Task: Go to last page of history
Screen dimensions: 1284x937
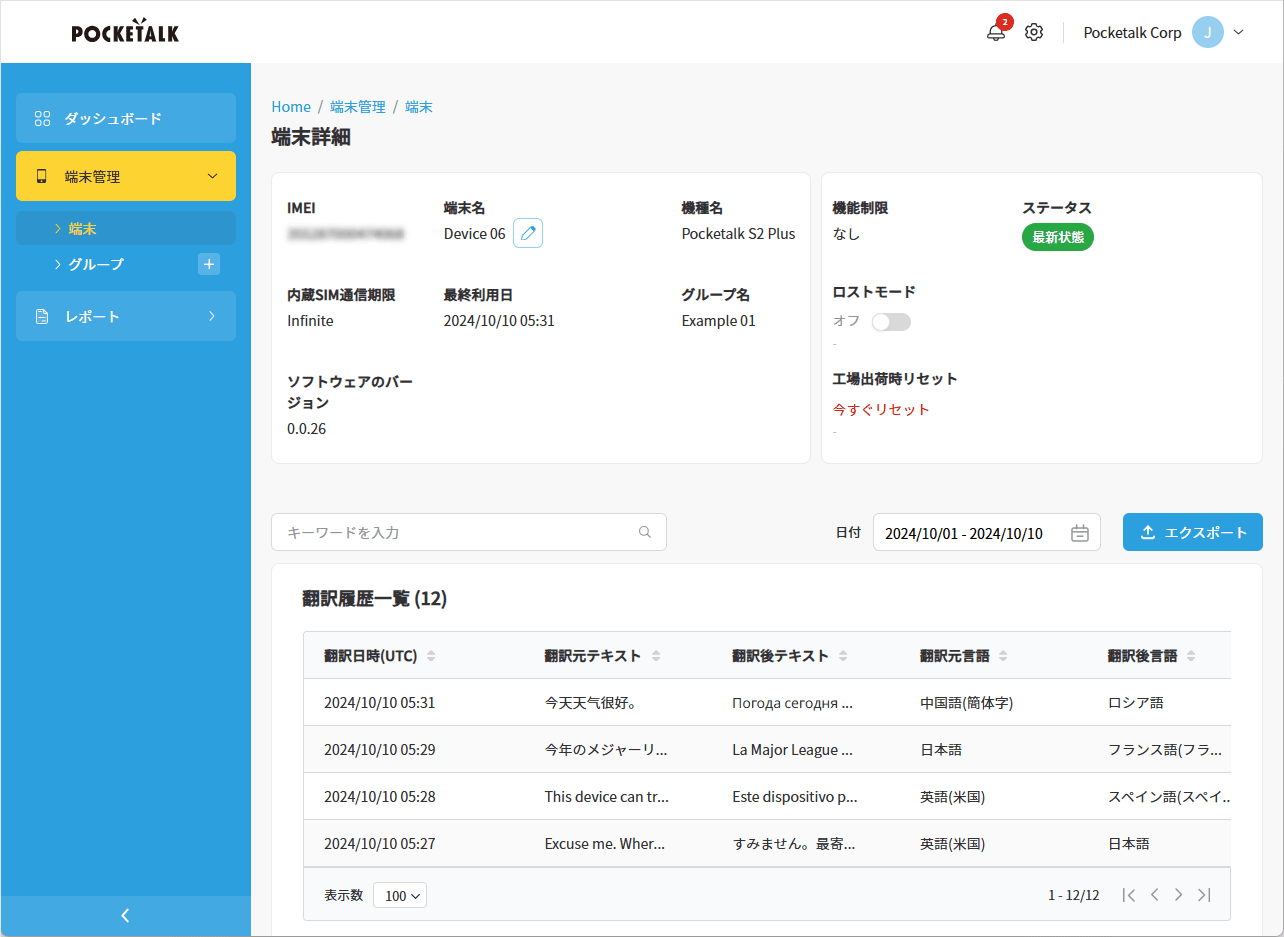Action: pos(1204,895)
